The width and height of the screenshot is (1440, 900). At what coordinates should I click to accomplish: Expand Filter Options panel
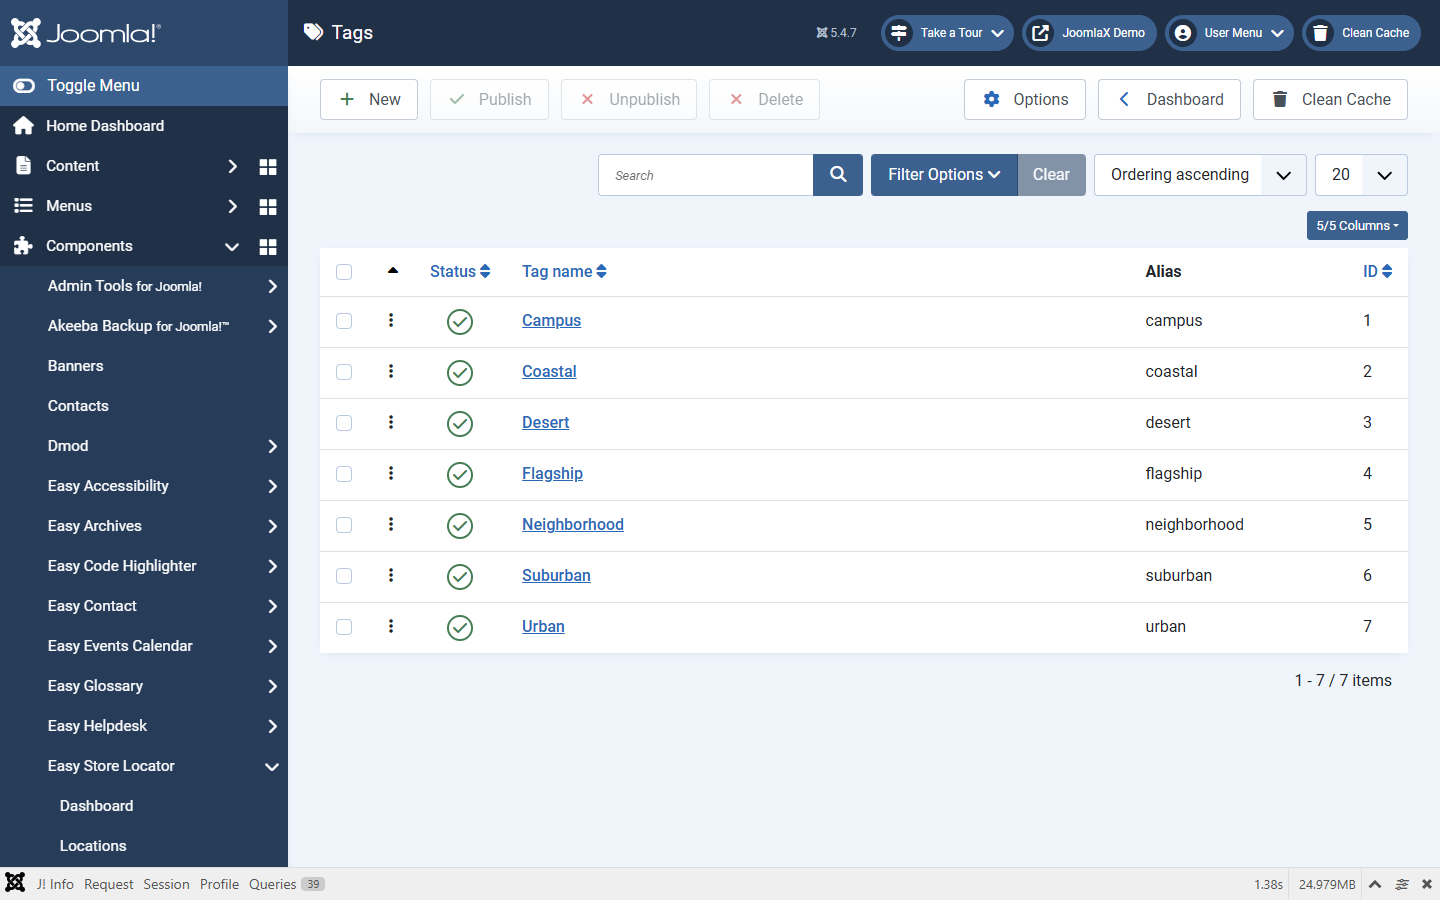point(944,175)
